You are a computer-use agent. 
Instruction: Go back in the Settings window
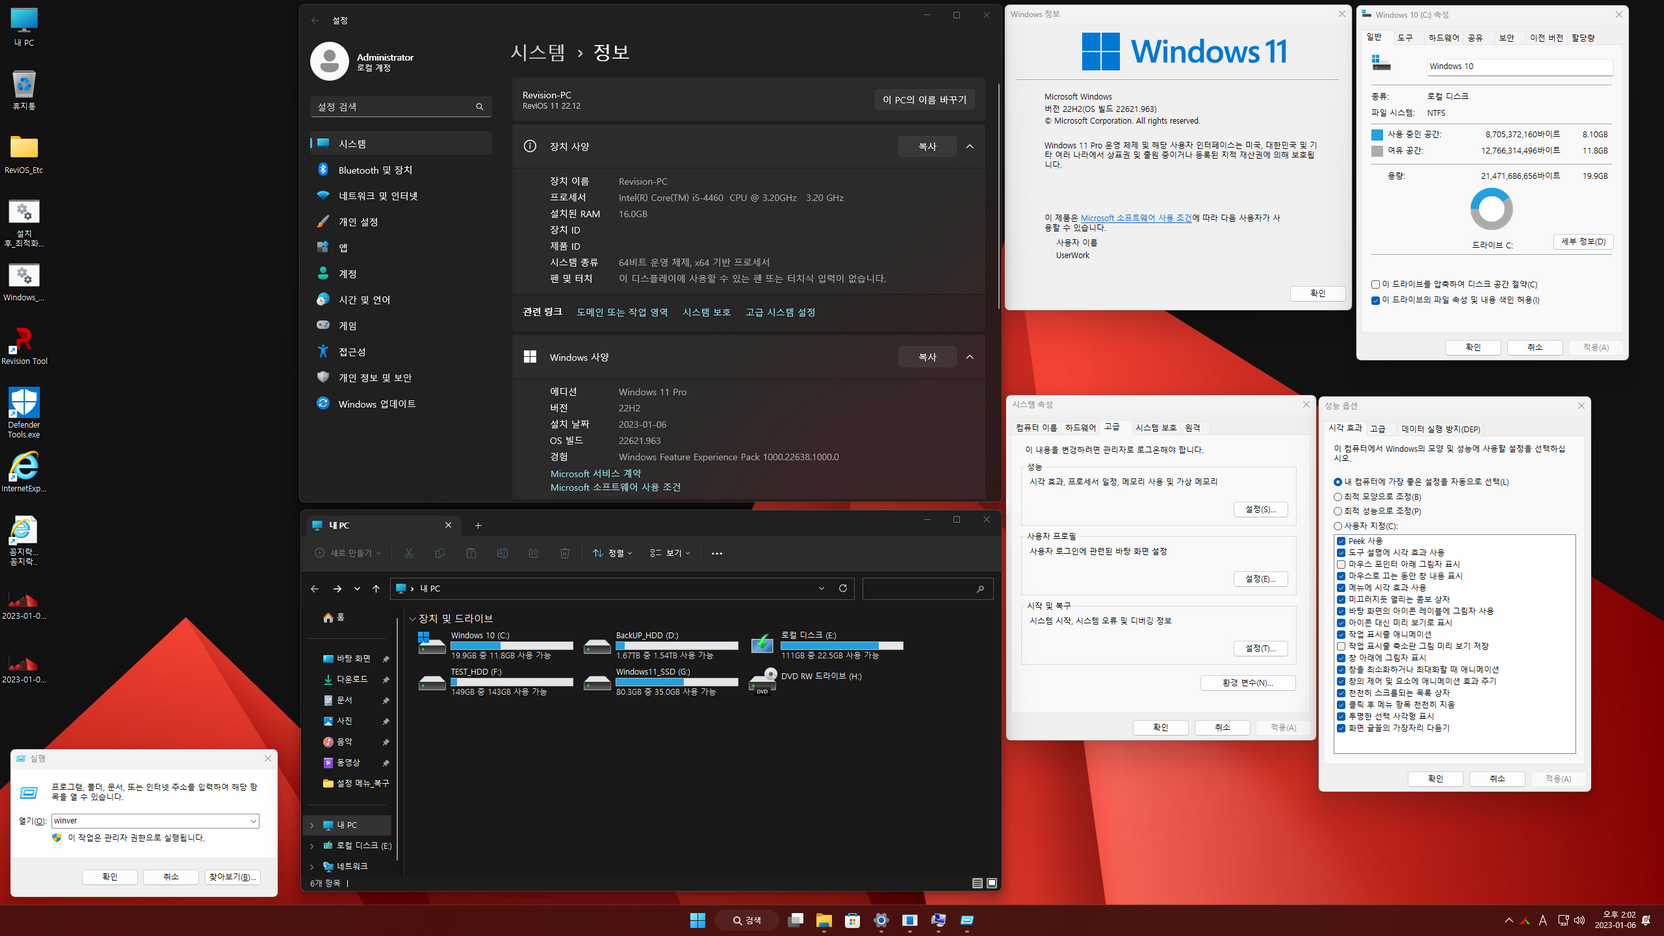coord(315,20)
